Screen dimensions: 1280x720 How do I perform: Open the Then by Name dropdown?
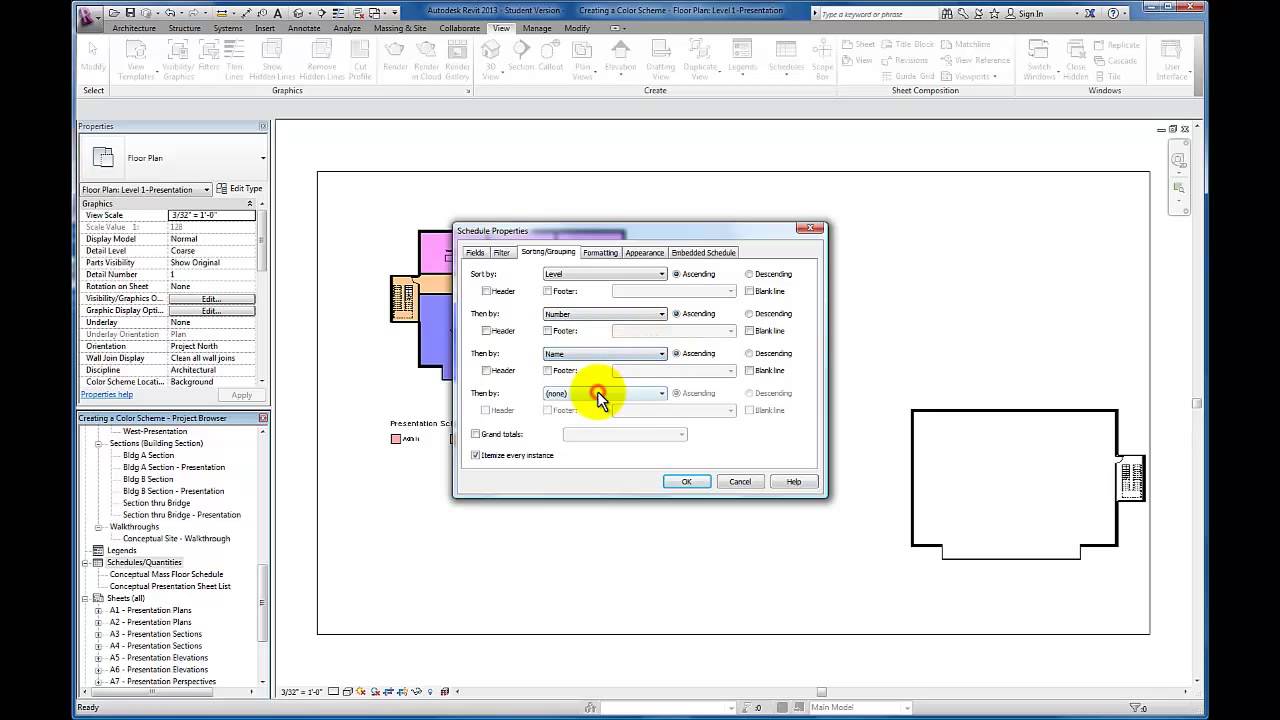604,353
